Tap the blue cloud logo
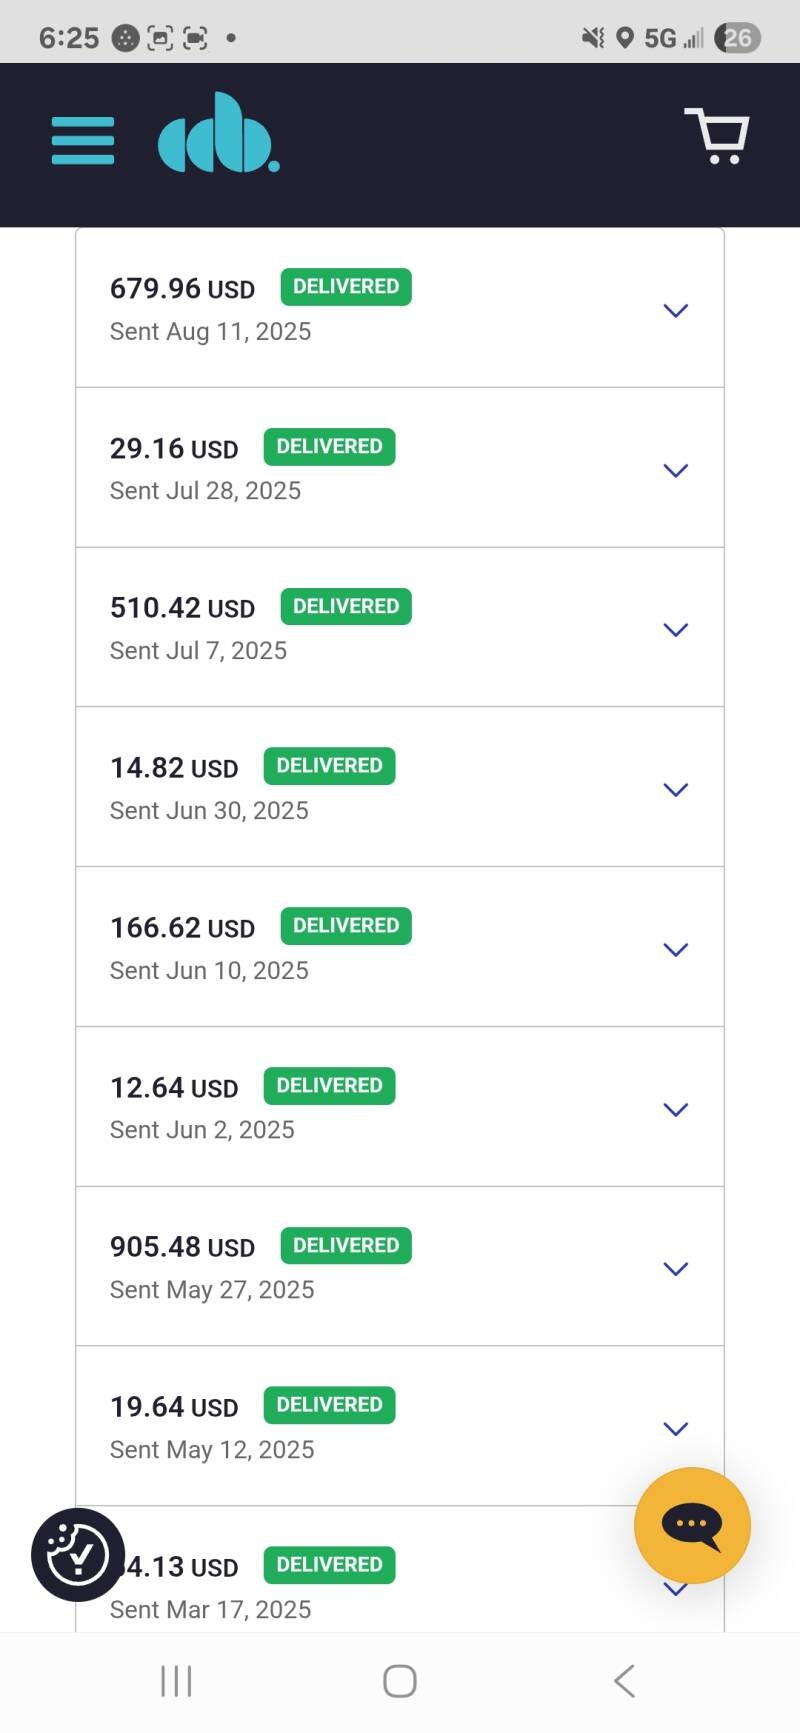Viewport: 800px width, 1733px height. click(x=218, y=134)
